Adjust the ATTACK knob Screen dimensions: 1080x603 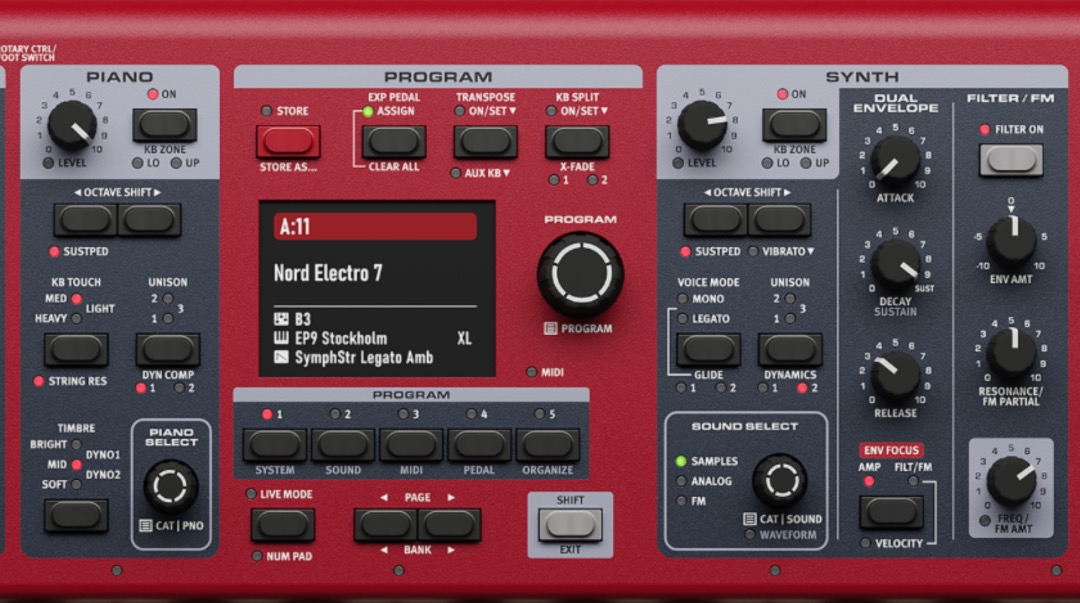[x=895, y=160]
